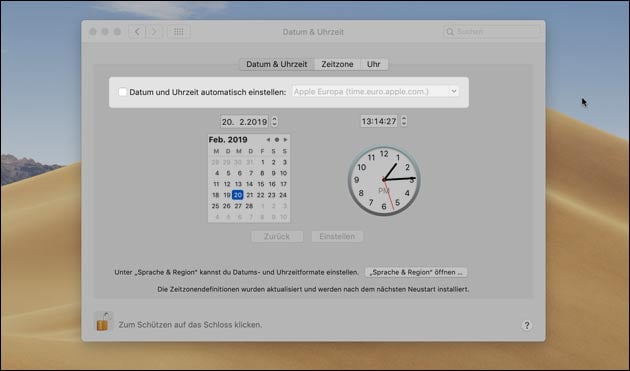Click the date field 20. 2.2019
This screenshot has width=630, height=371.
click(x=244, y=122)
